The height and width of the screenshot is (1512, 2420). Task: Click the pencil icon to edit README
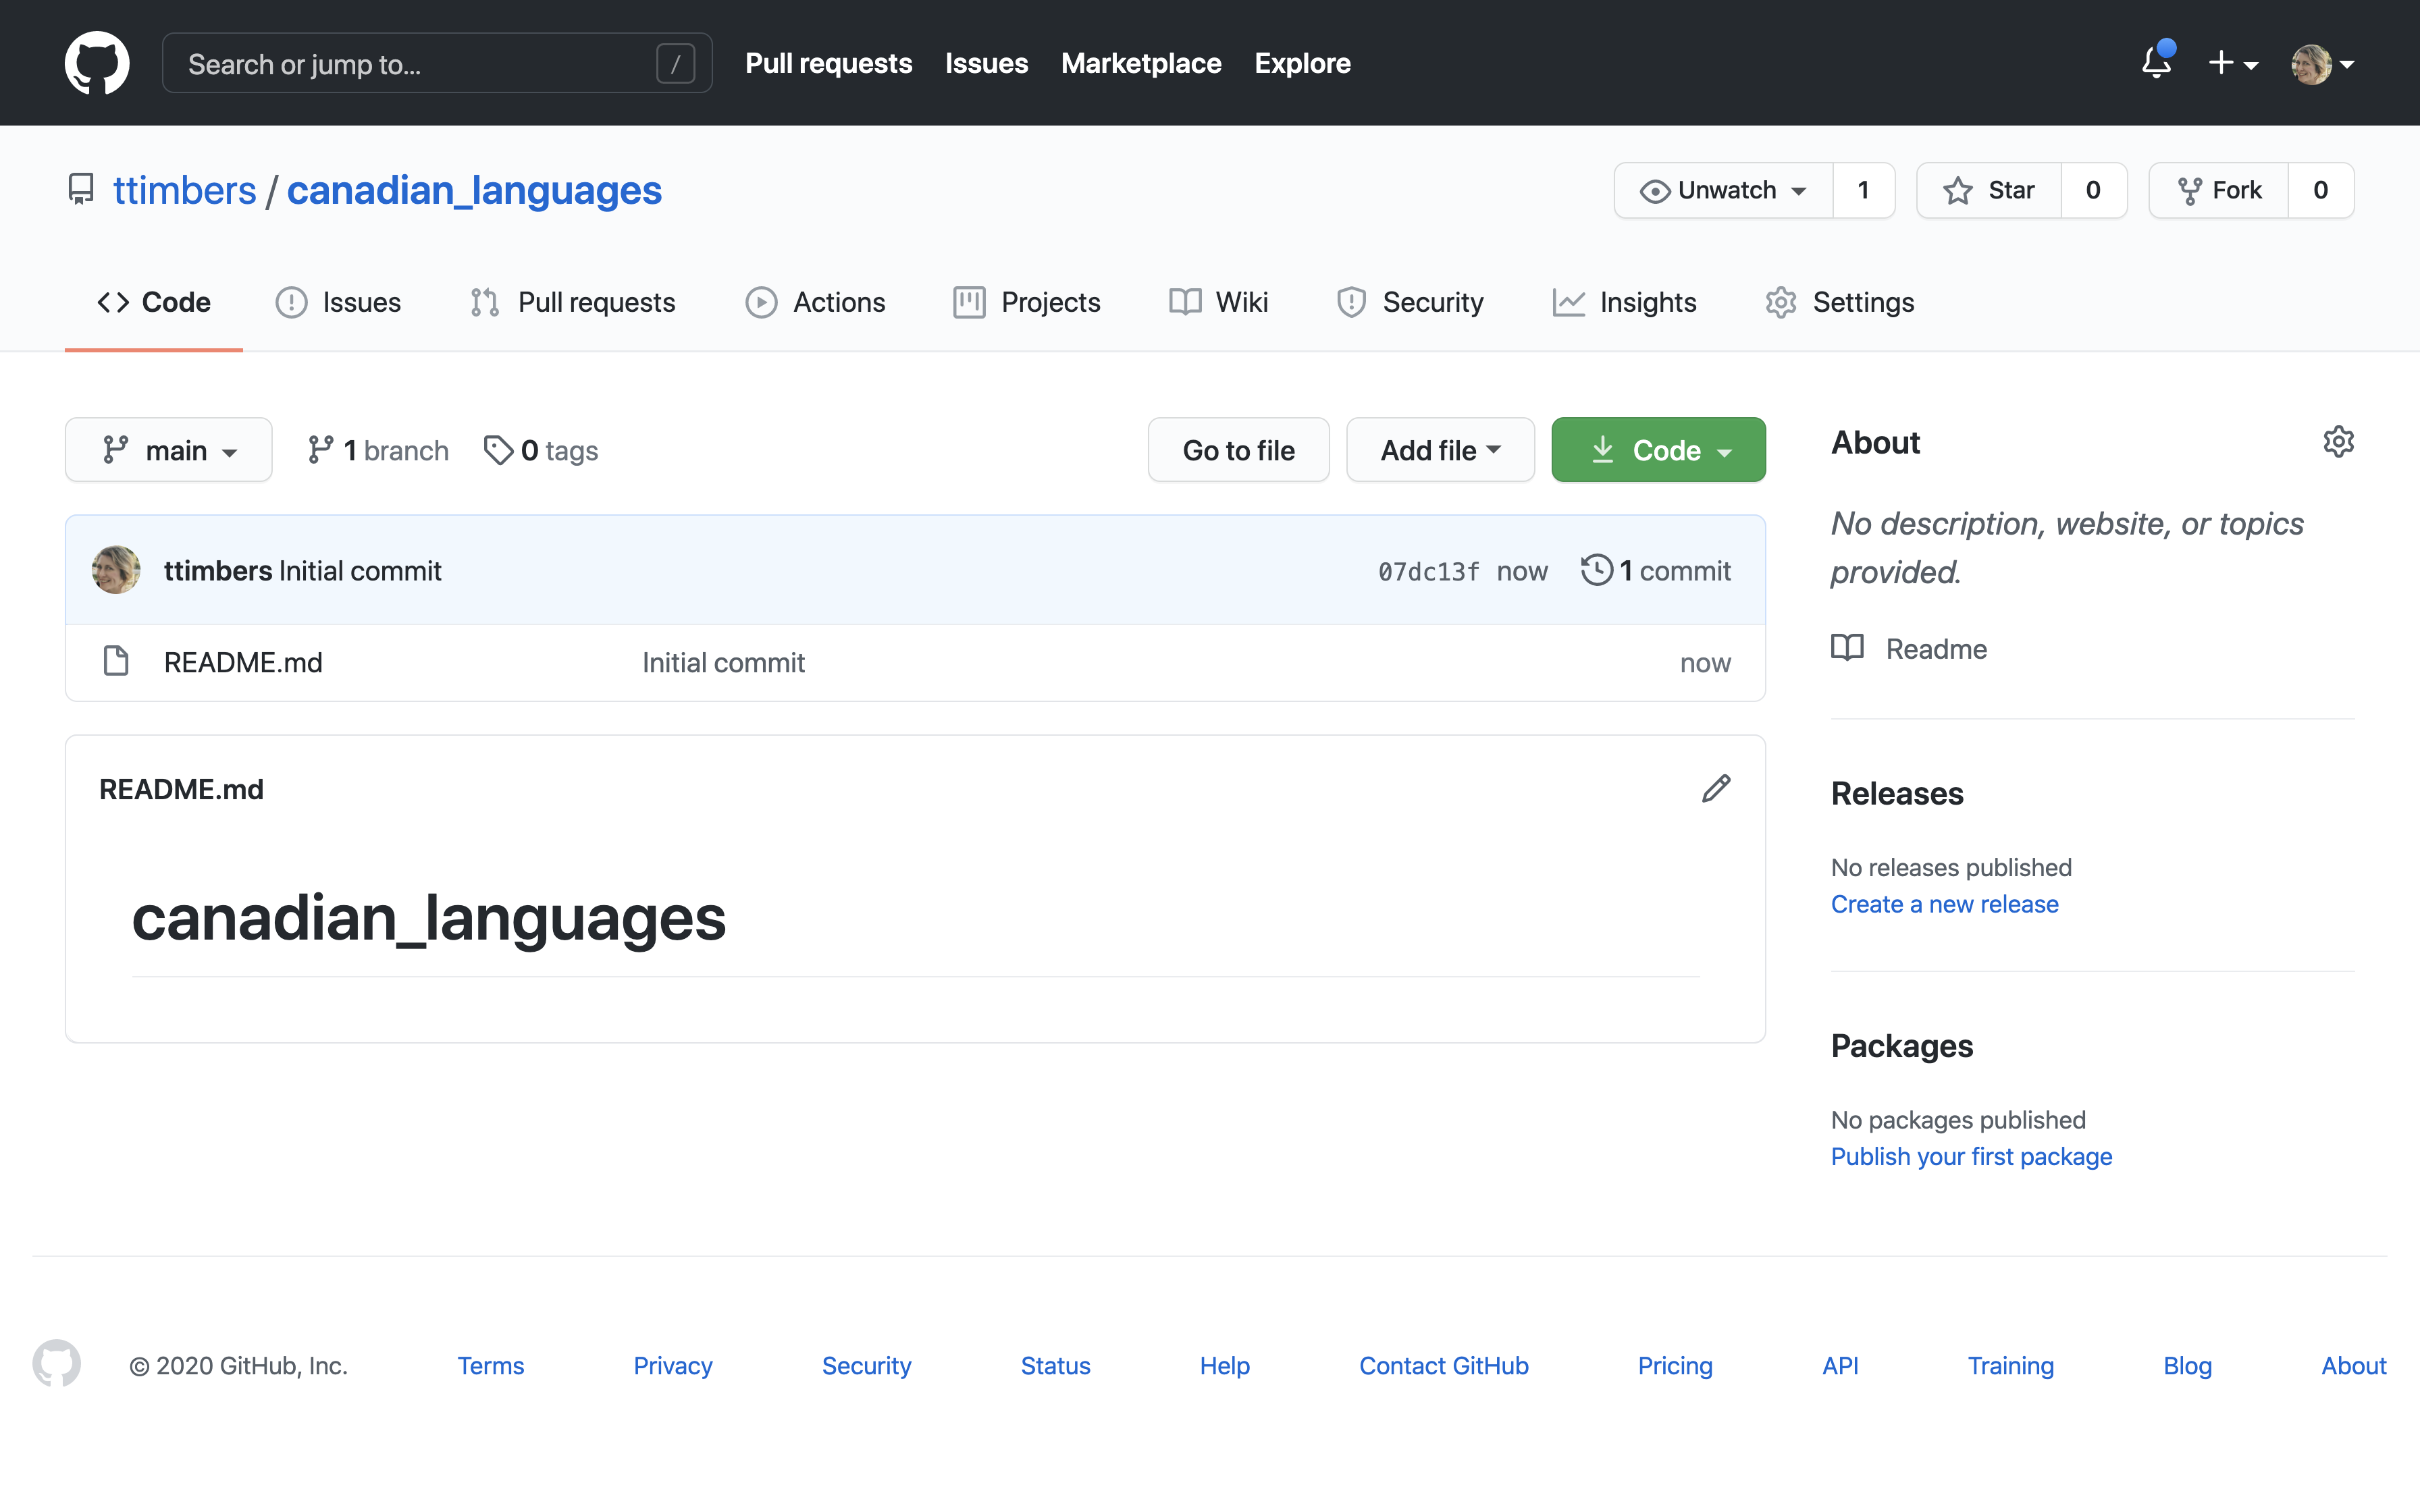pyautogui.click(x=1716, y=789)
